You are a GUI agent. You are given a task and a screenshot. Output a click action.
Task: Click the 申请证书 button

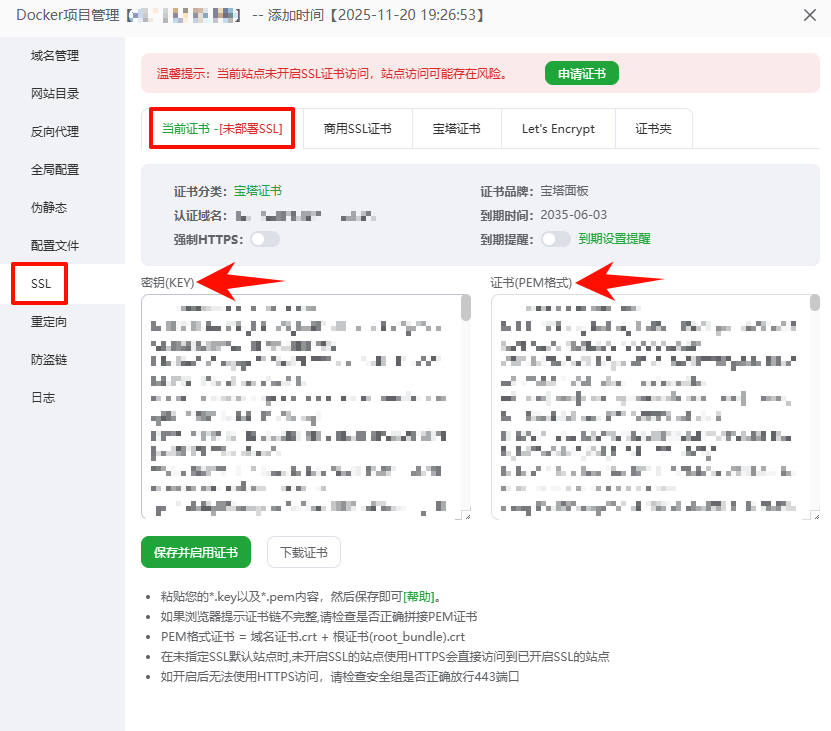(581, 73)
